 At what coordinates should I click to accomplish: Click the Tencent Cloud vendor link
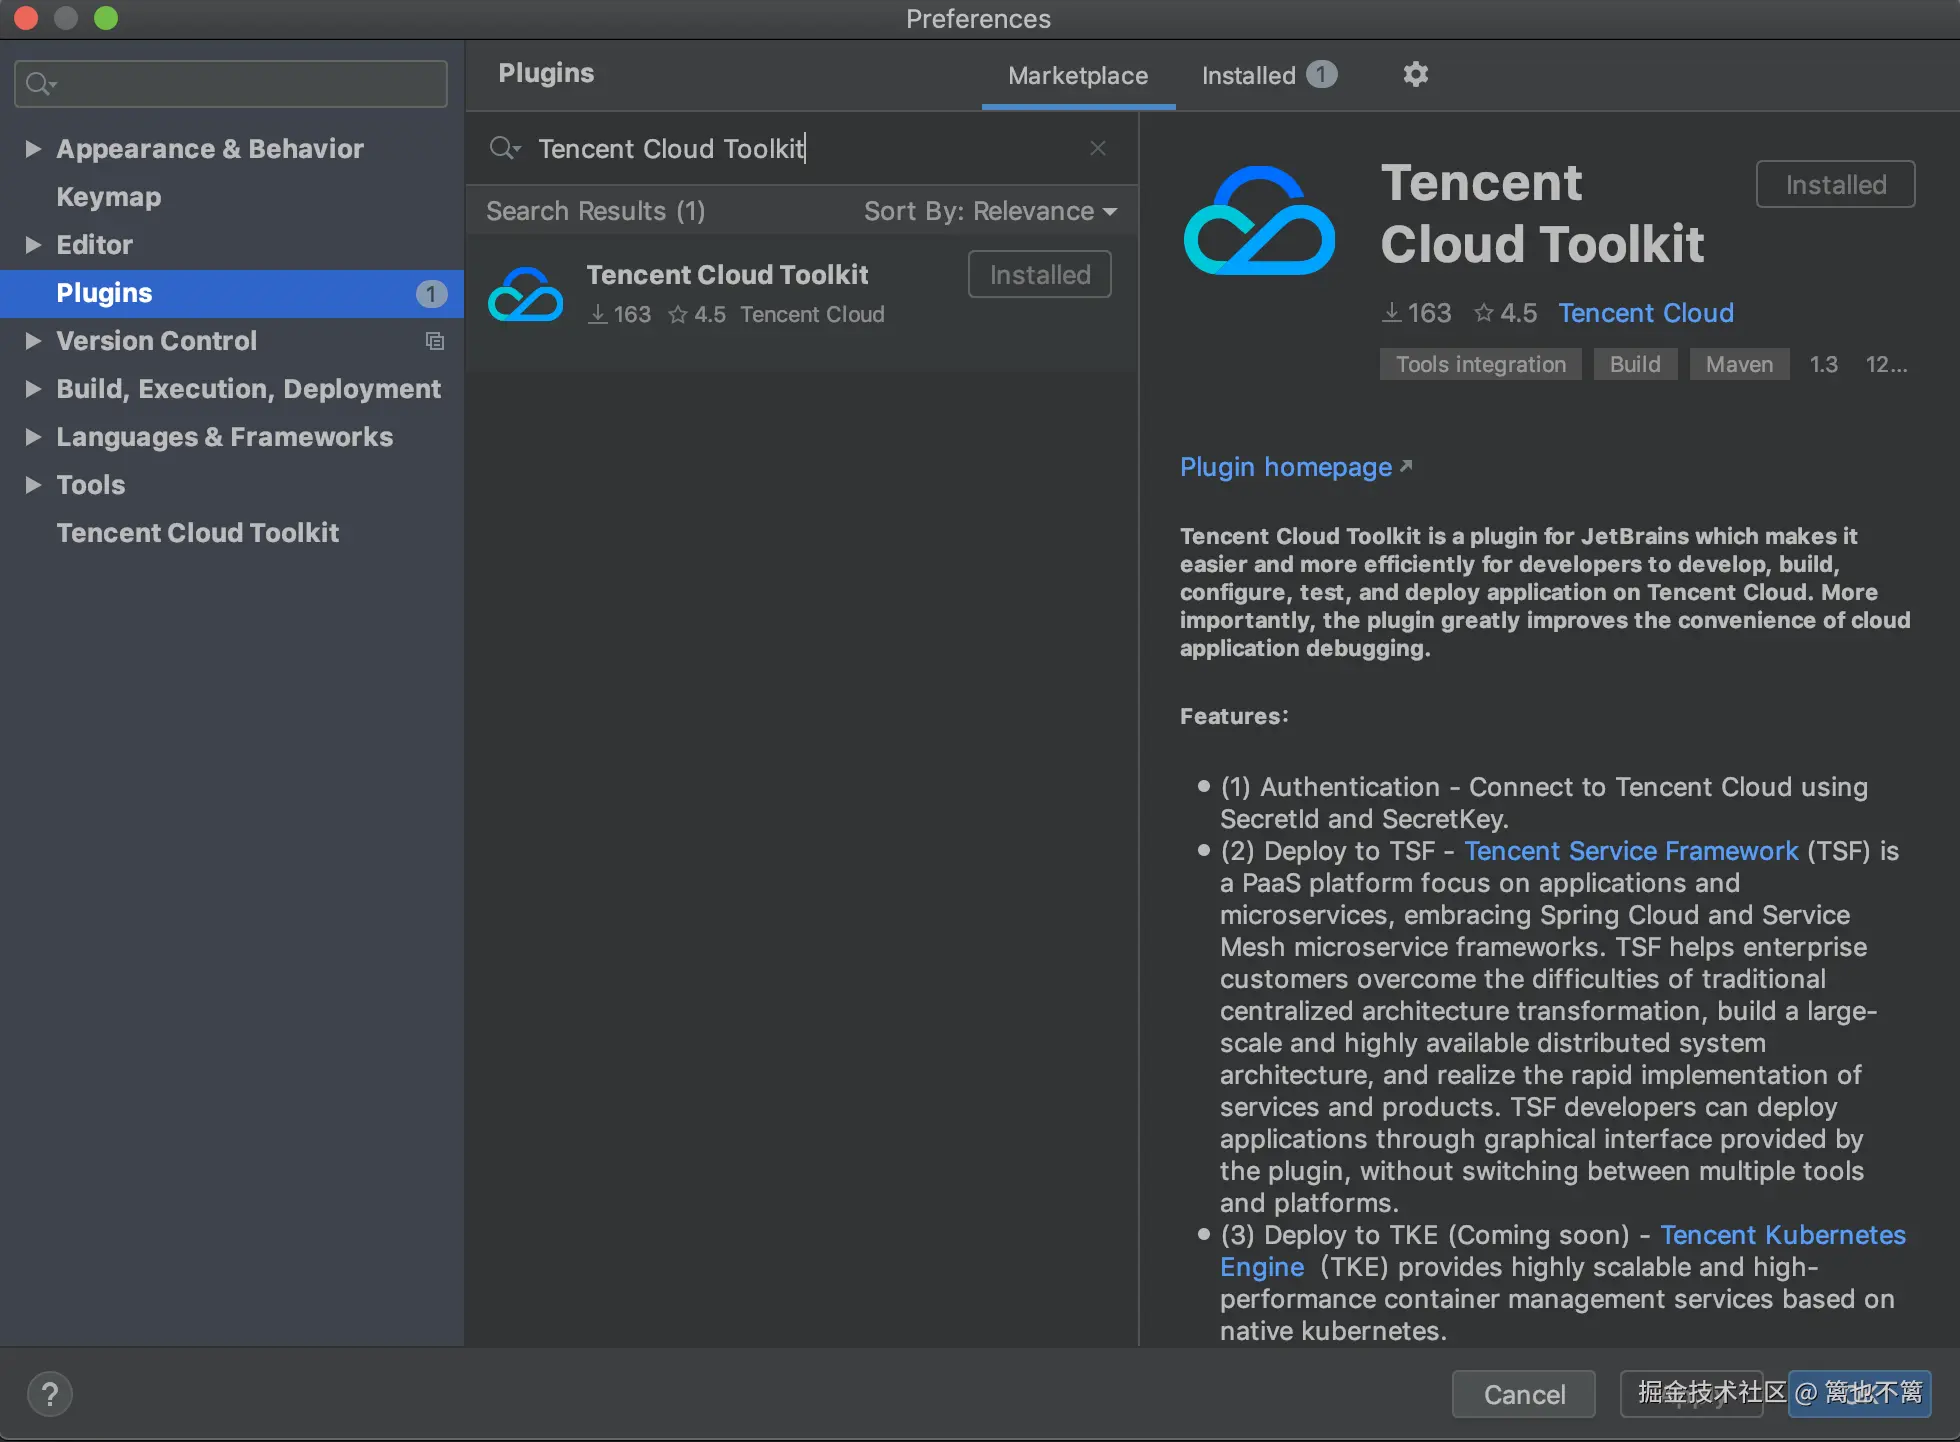click(1645, 313)
